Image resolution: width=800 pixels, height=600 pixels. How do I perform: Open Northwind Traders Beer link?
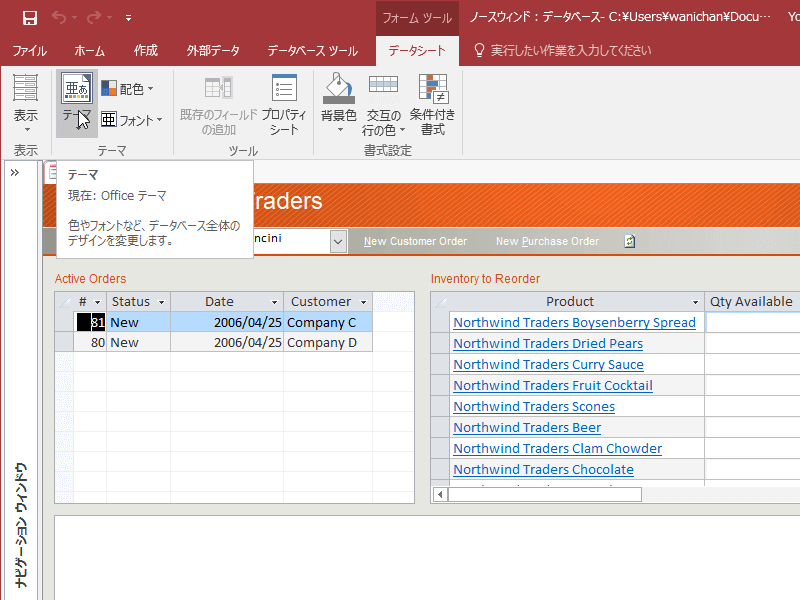(x=527, y=427)
